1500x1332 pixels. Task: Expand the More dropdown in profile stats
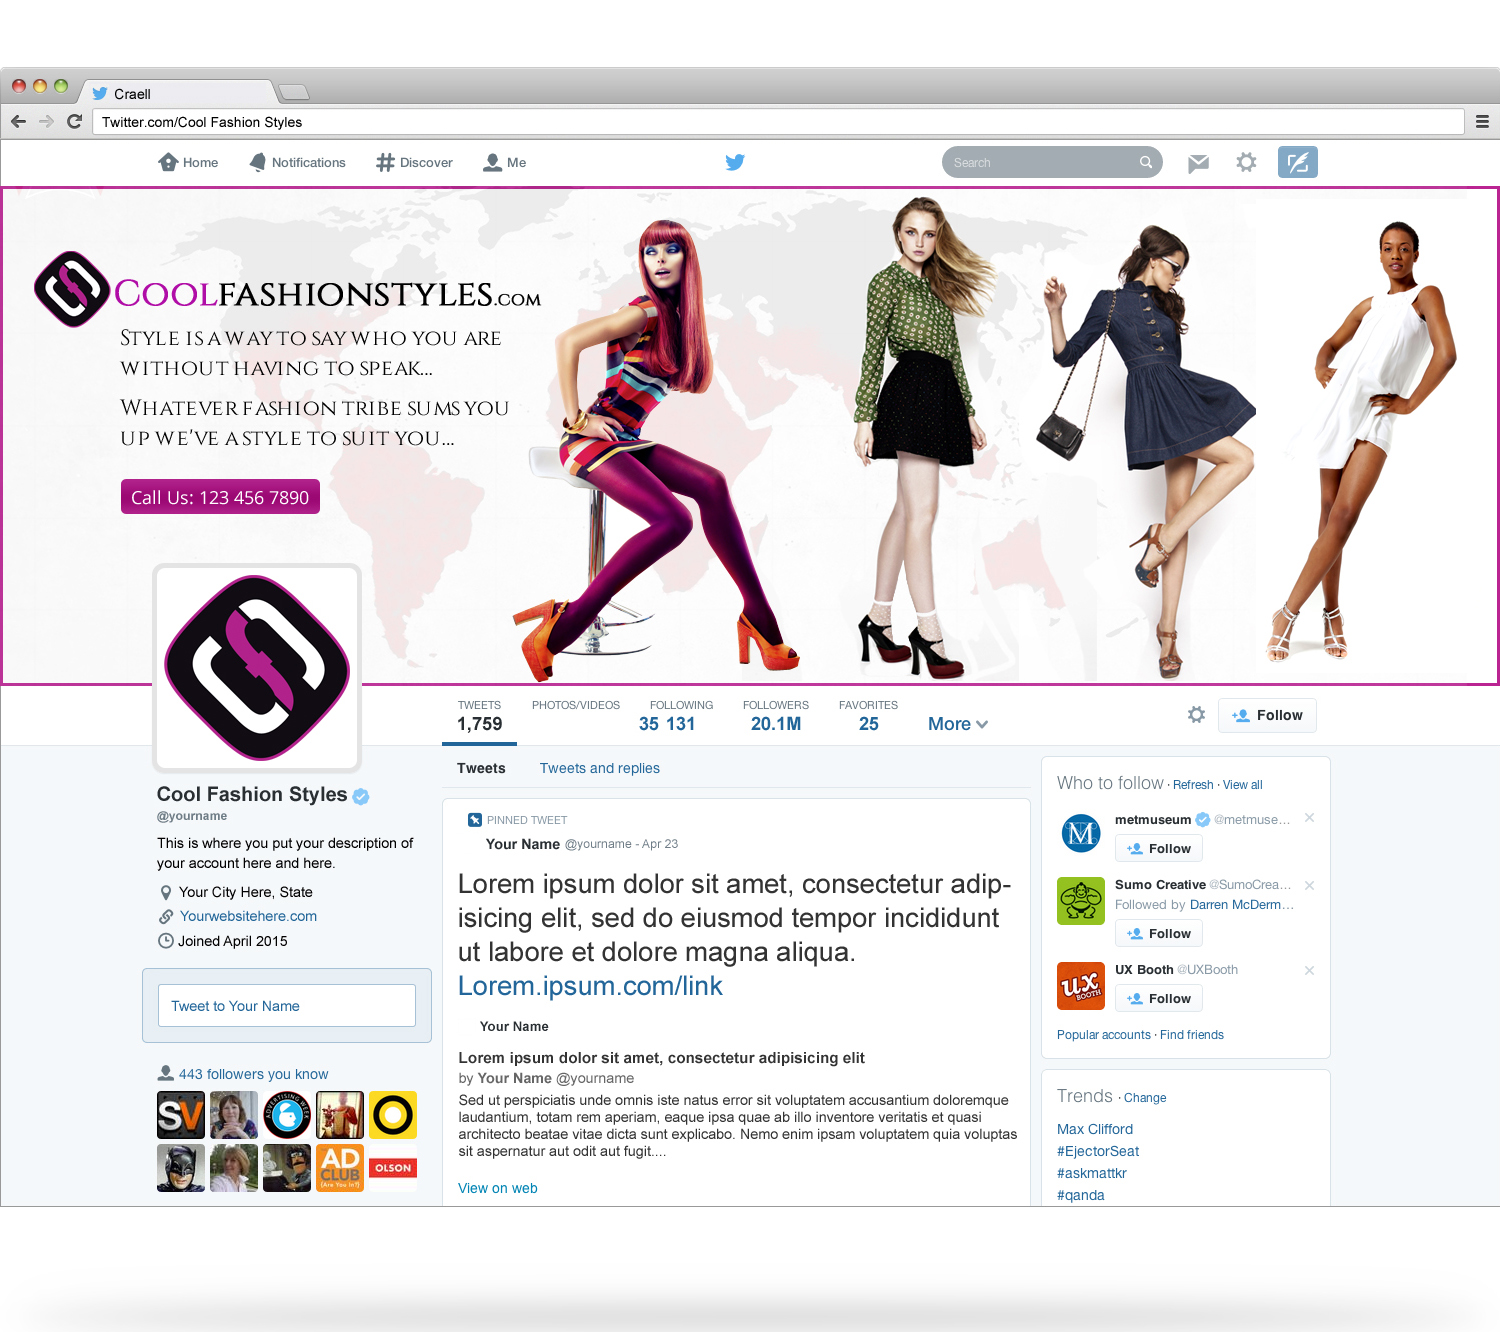pyautogui.click(x=956, y=723)
